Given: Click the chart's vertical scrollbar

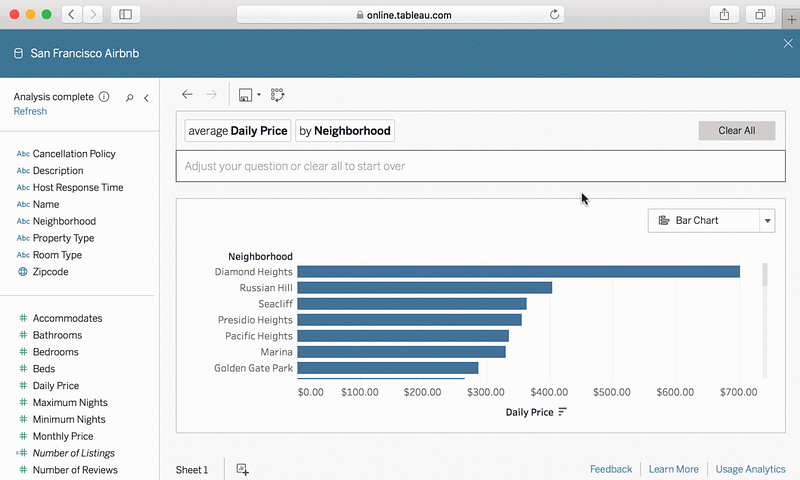Looking at the screenshot, I should pos(765,276).
